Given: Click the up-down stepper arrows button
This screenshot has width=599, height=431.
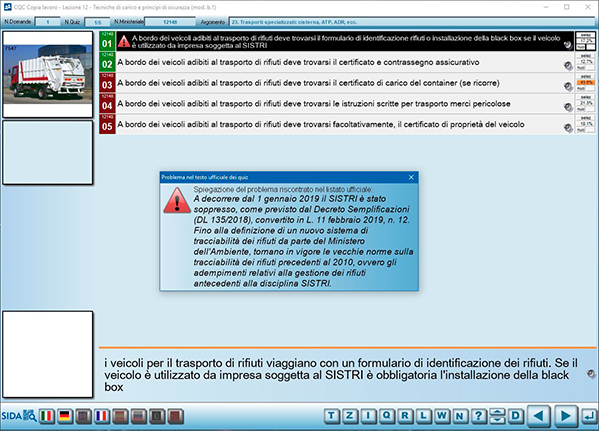Looking at the screenshot, I should coord(497,416).
